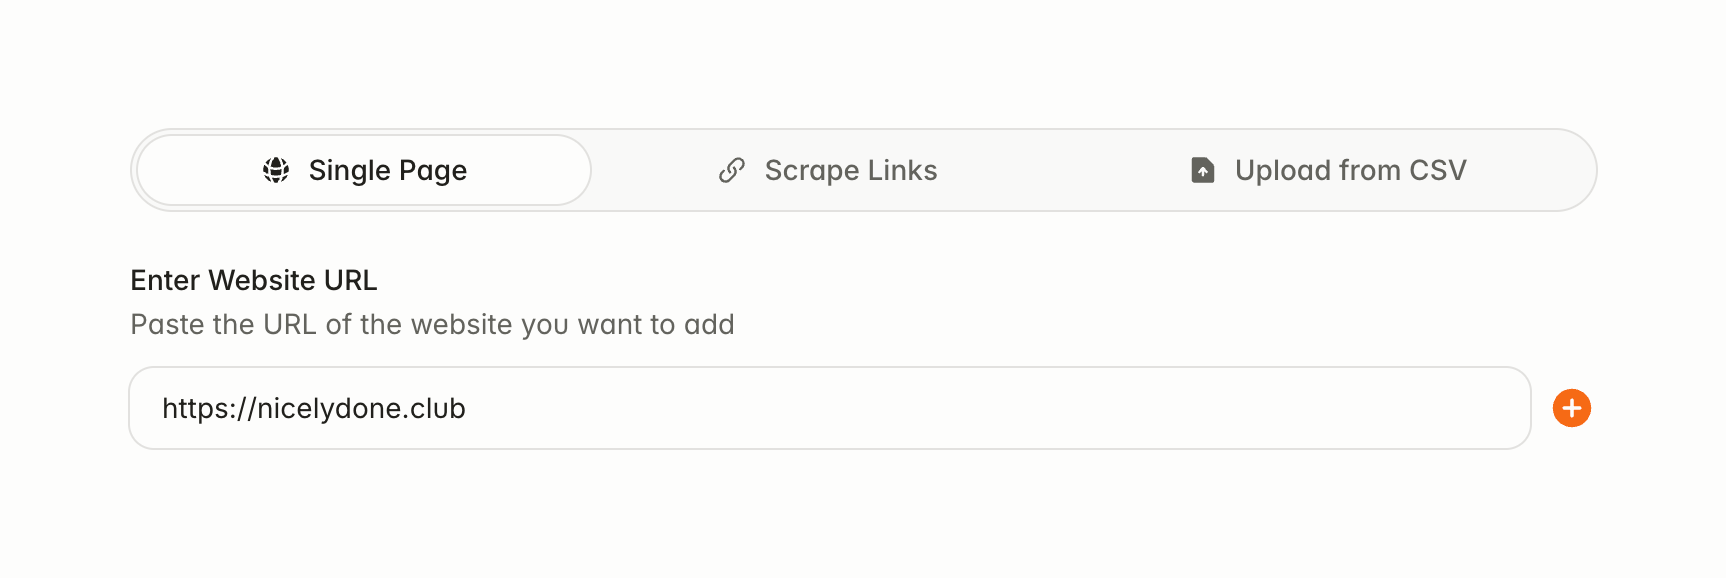Switch to the Scrape Links tab

[828, 170]
